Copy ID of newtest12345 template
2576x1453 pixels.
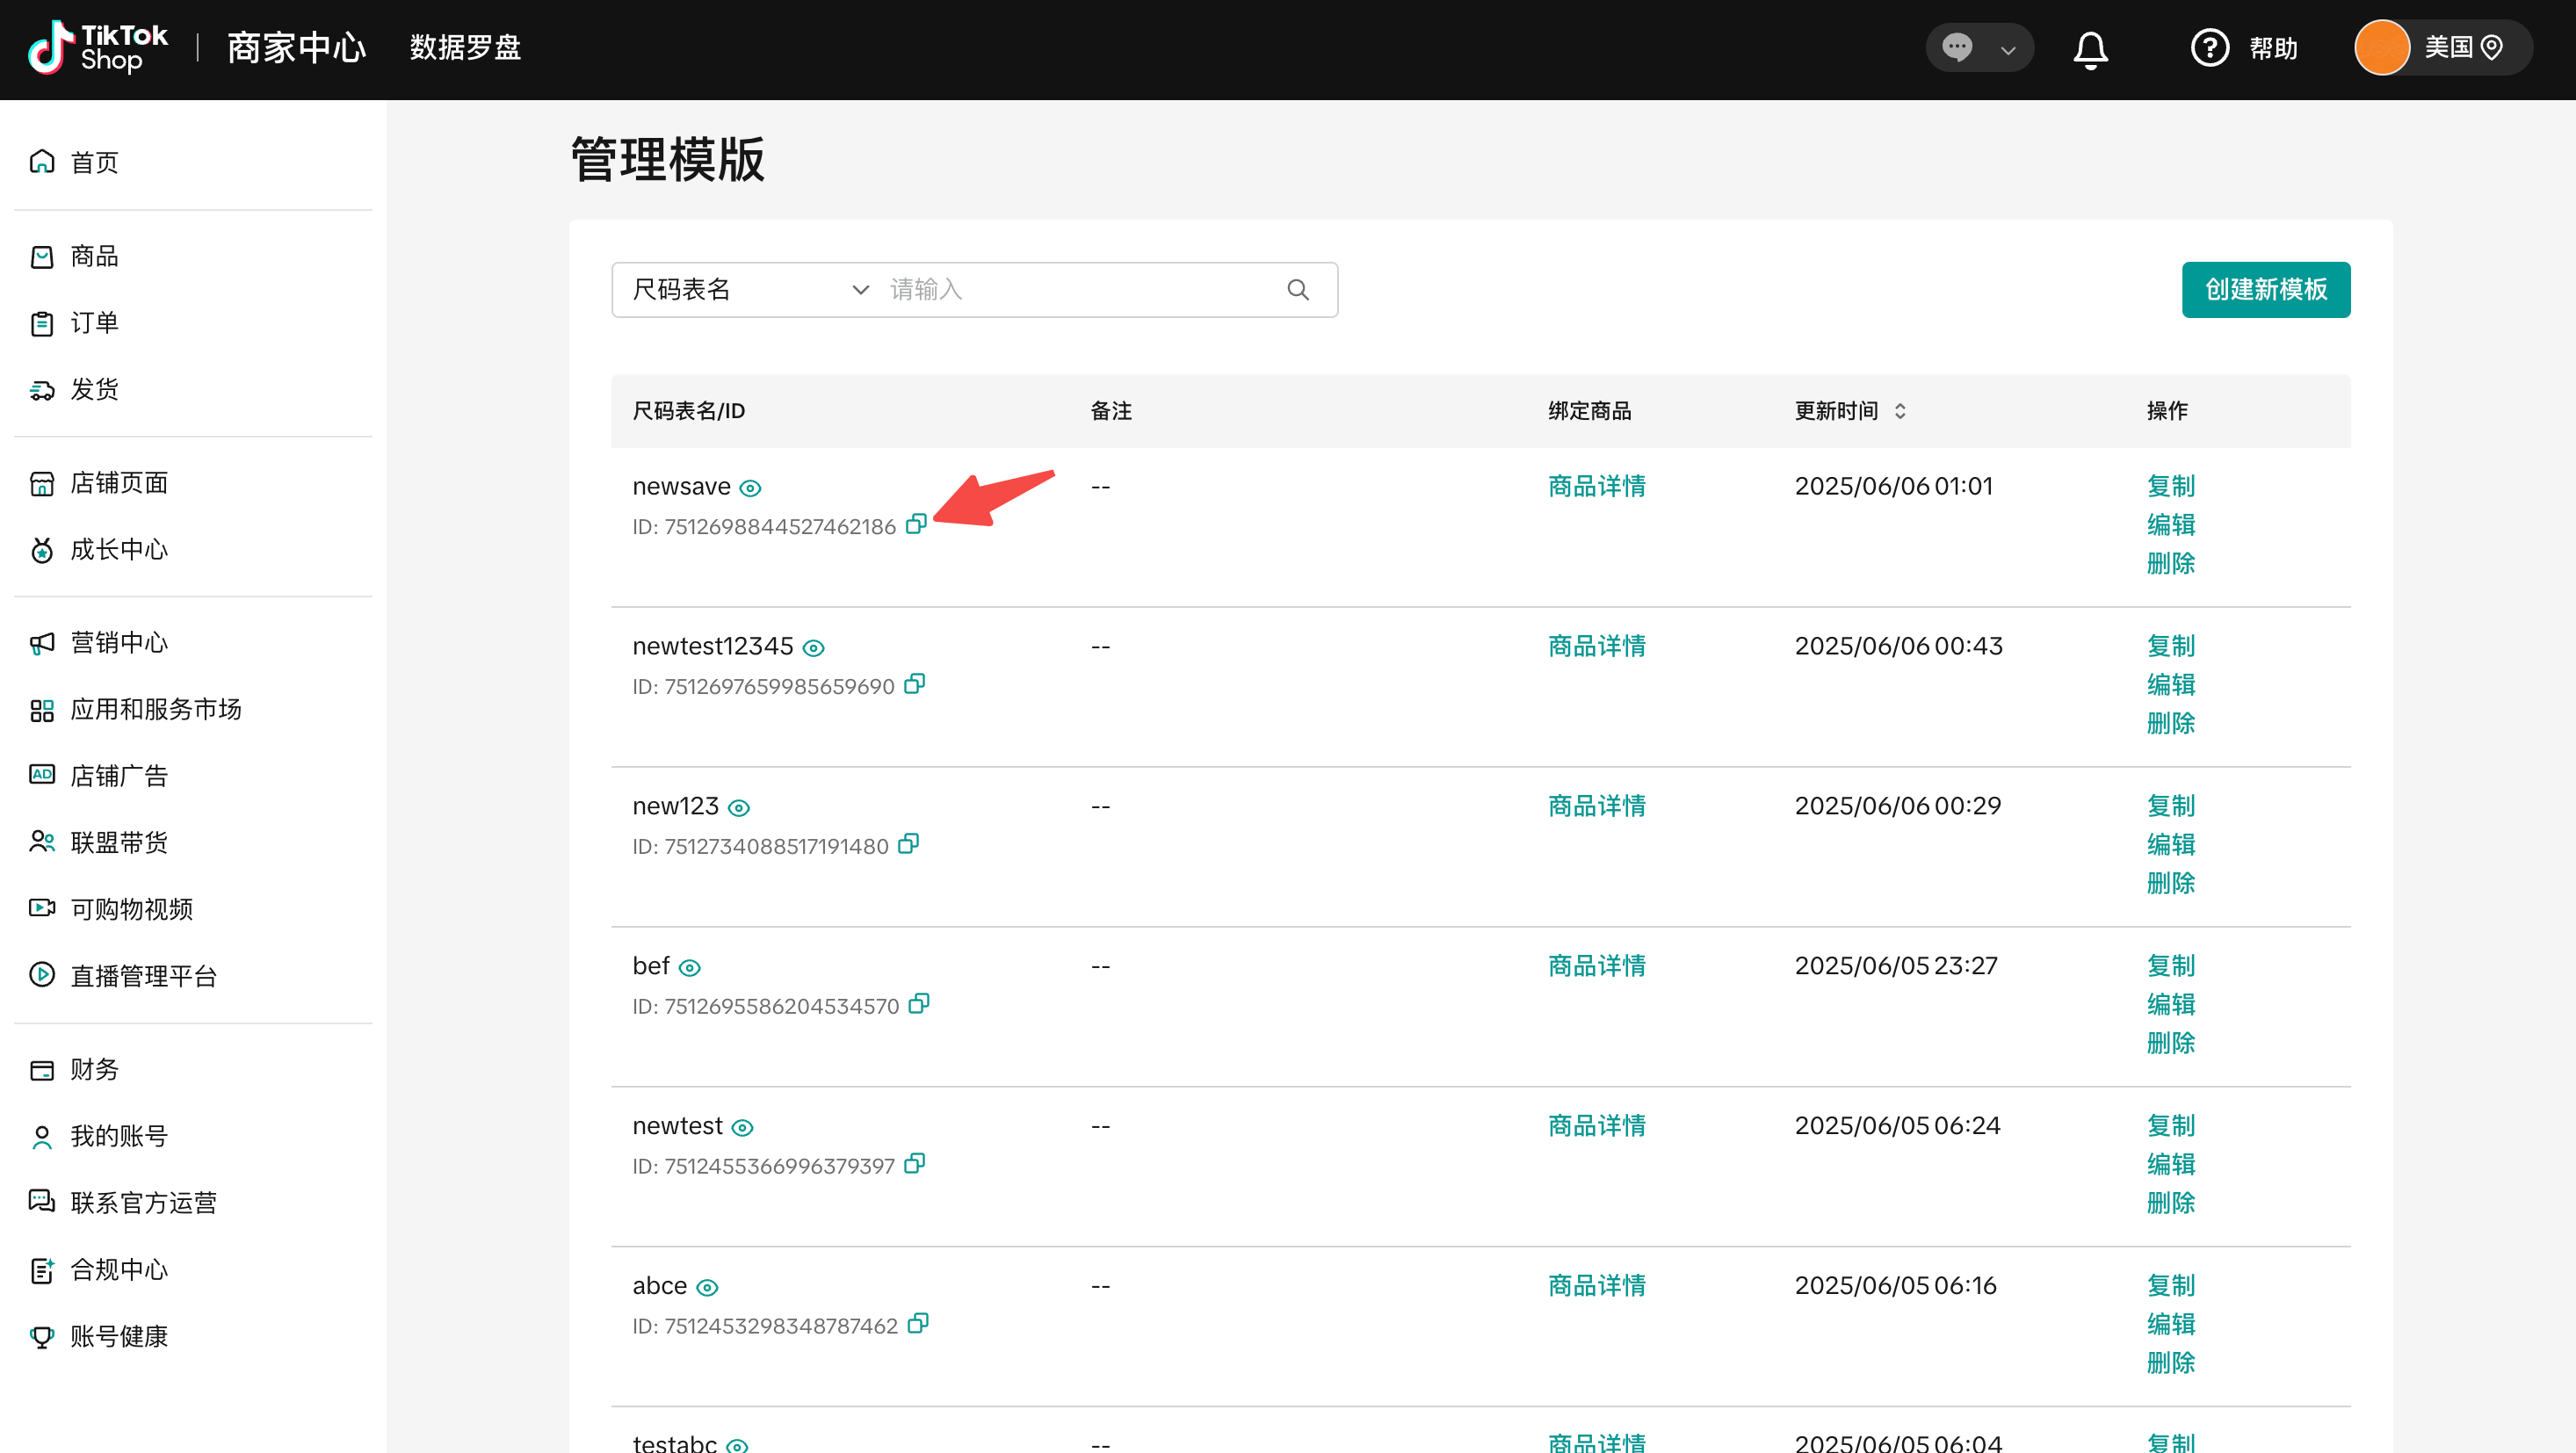pos(914,684)
